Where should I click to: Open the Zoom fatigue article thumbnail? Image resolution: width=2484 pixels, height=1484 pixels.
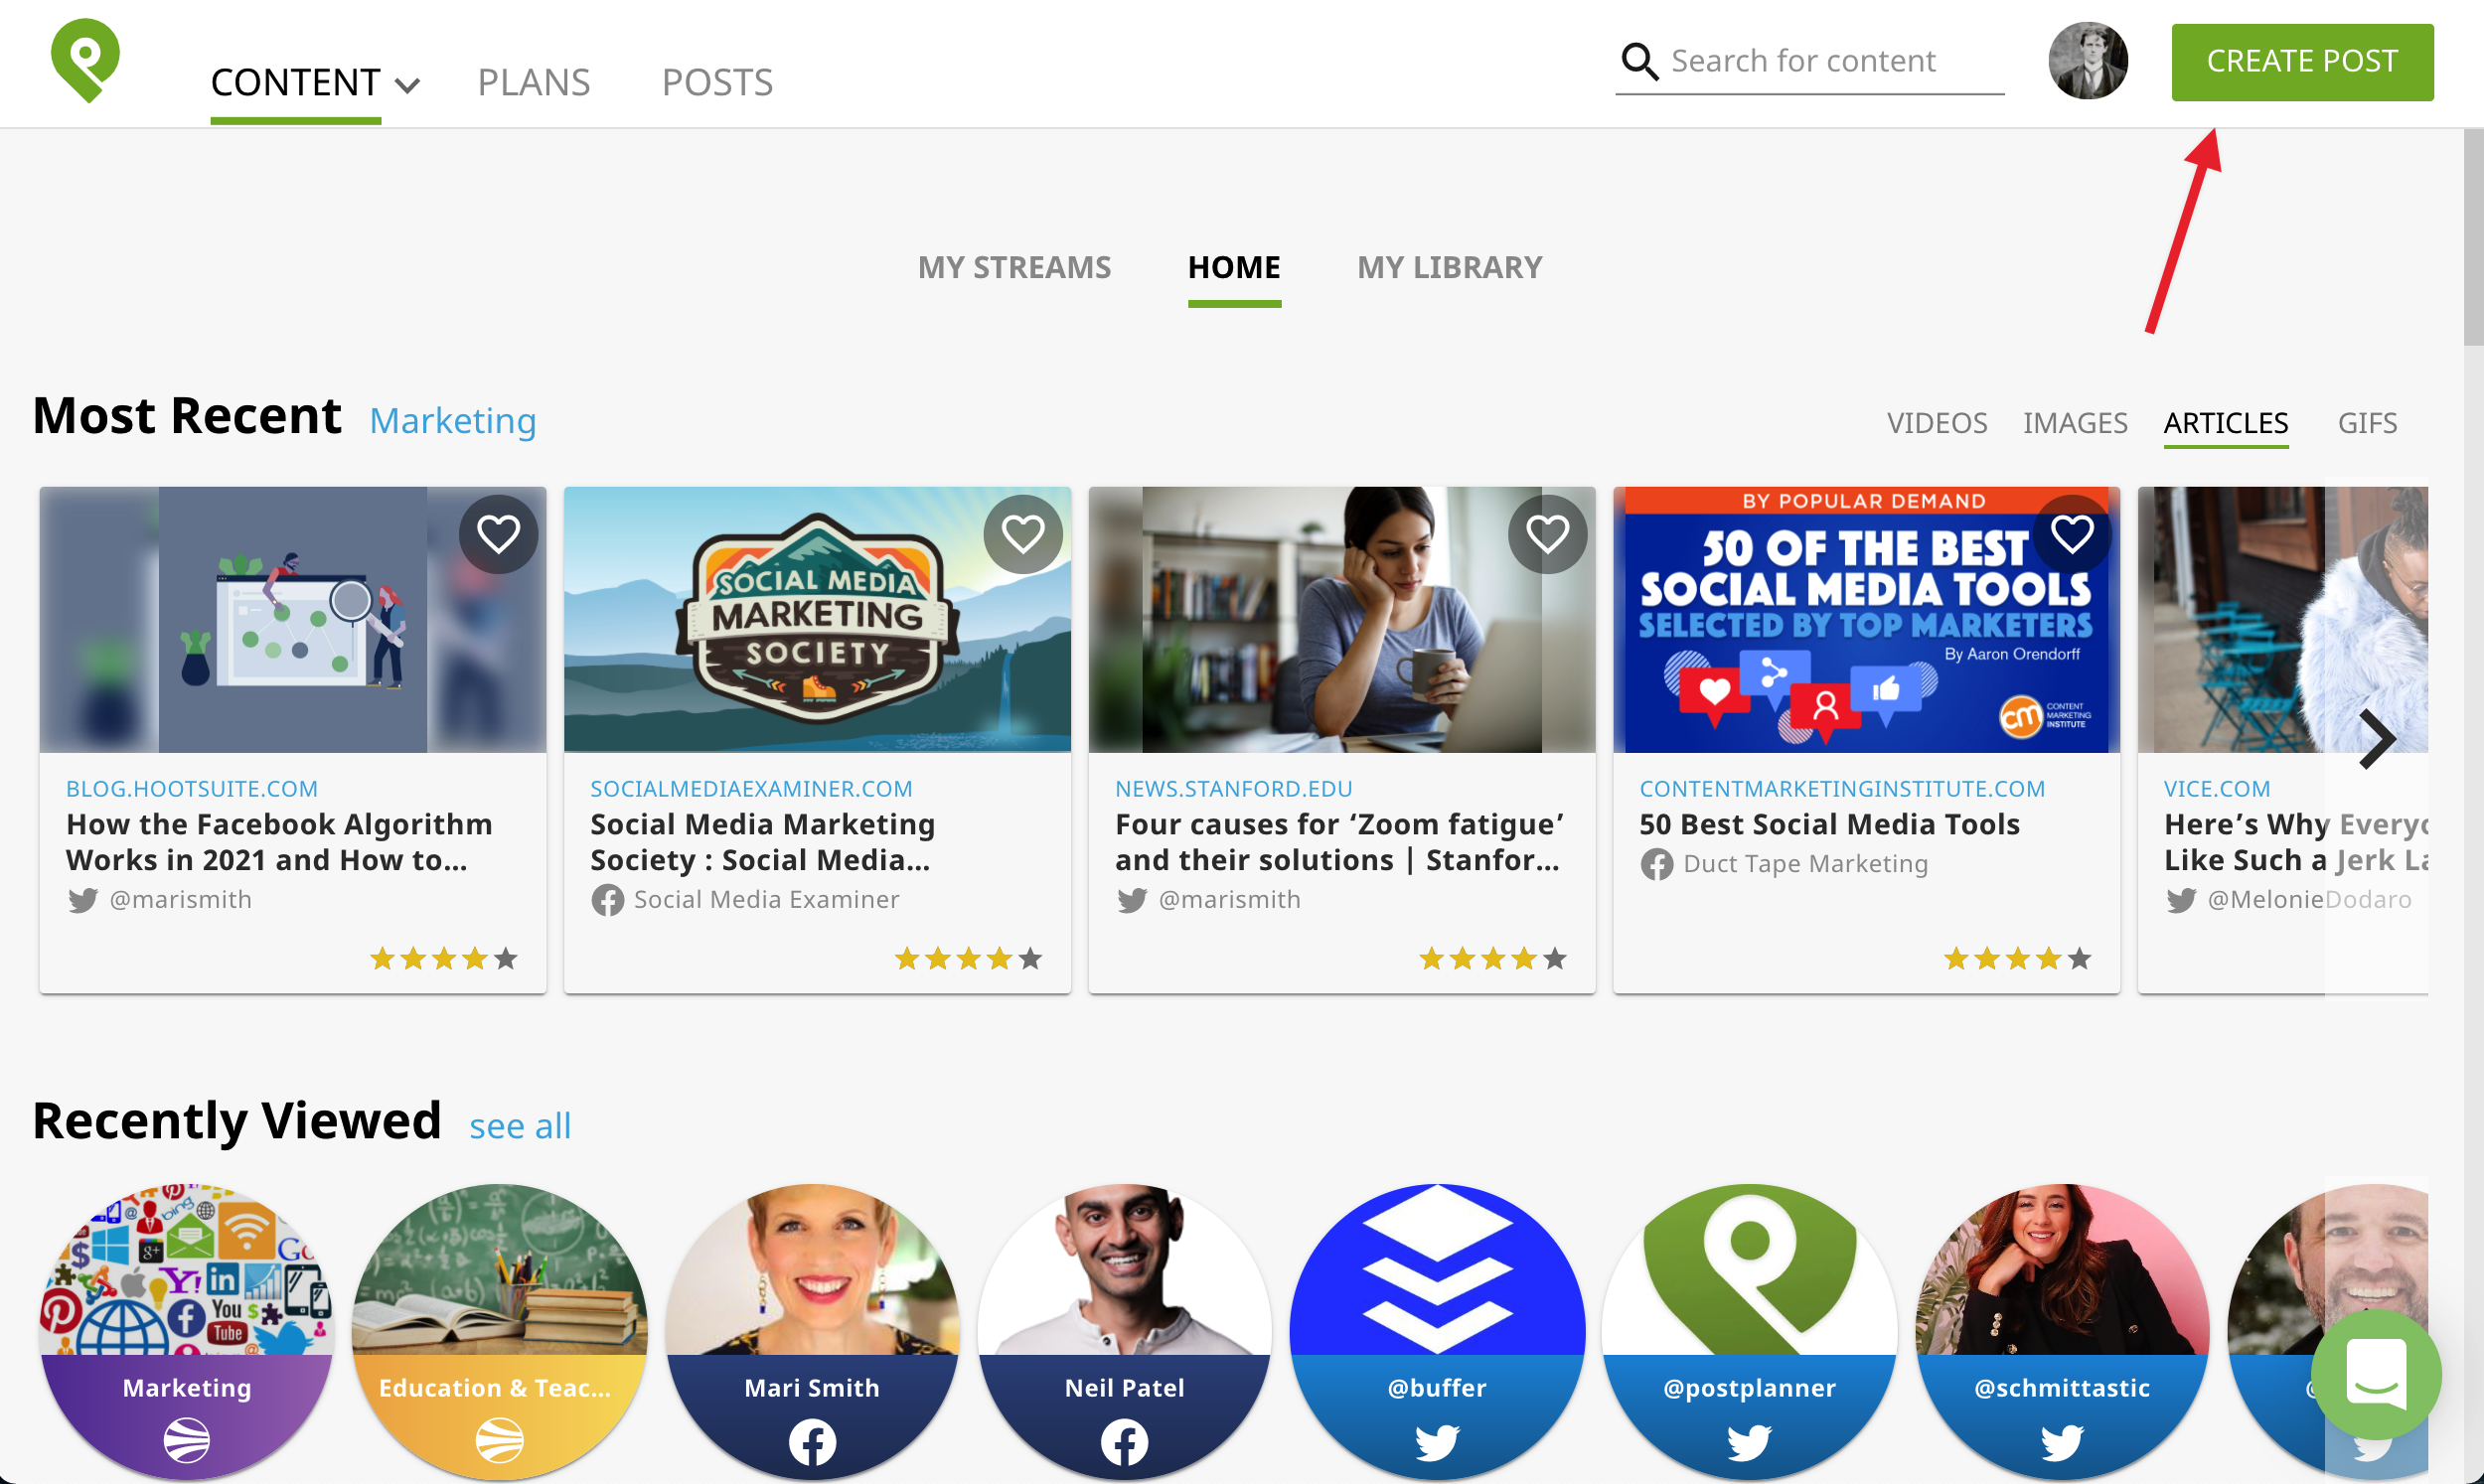coord(1341,619)
